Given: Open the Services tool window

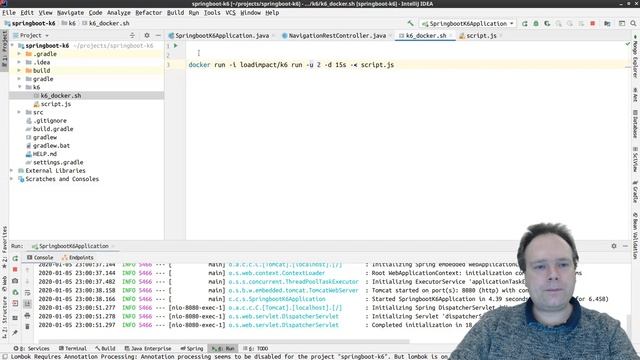Looking at the screenshot, I should (x=32, y=349).
